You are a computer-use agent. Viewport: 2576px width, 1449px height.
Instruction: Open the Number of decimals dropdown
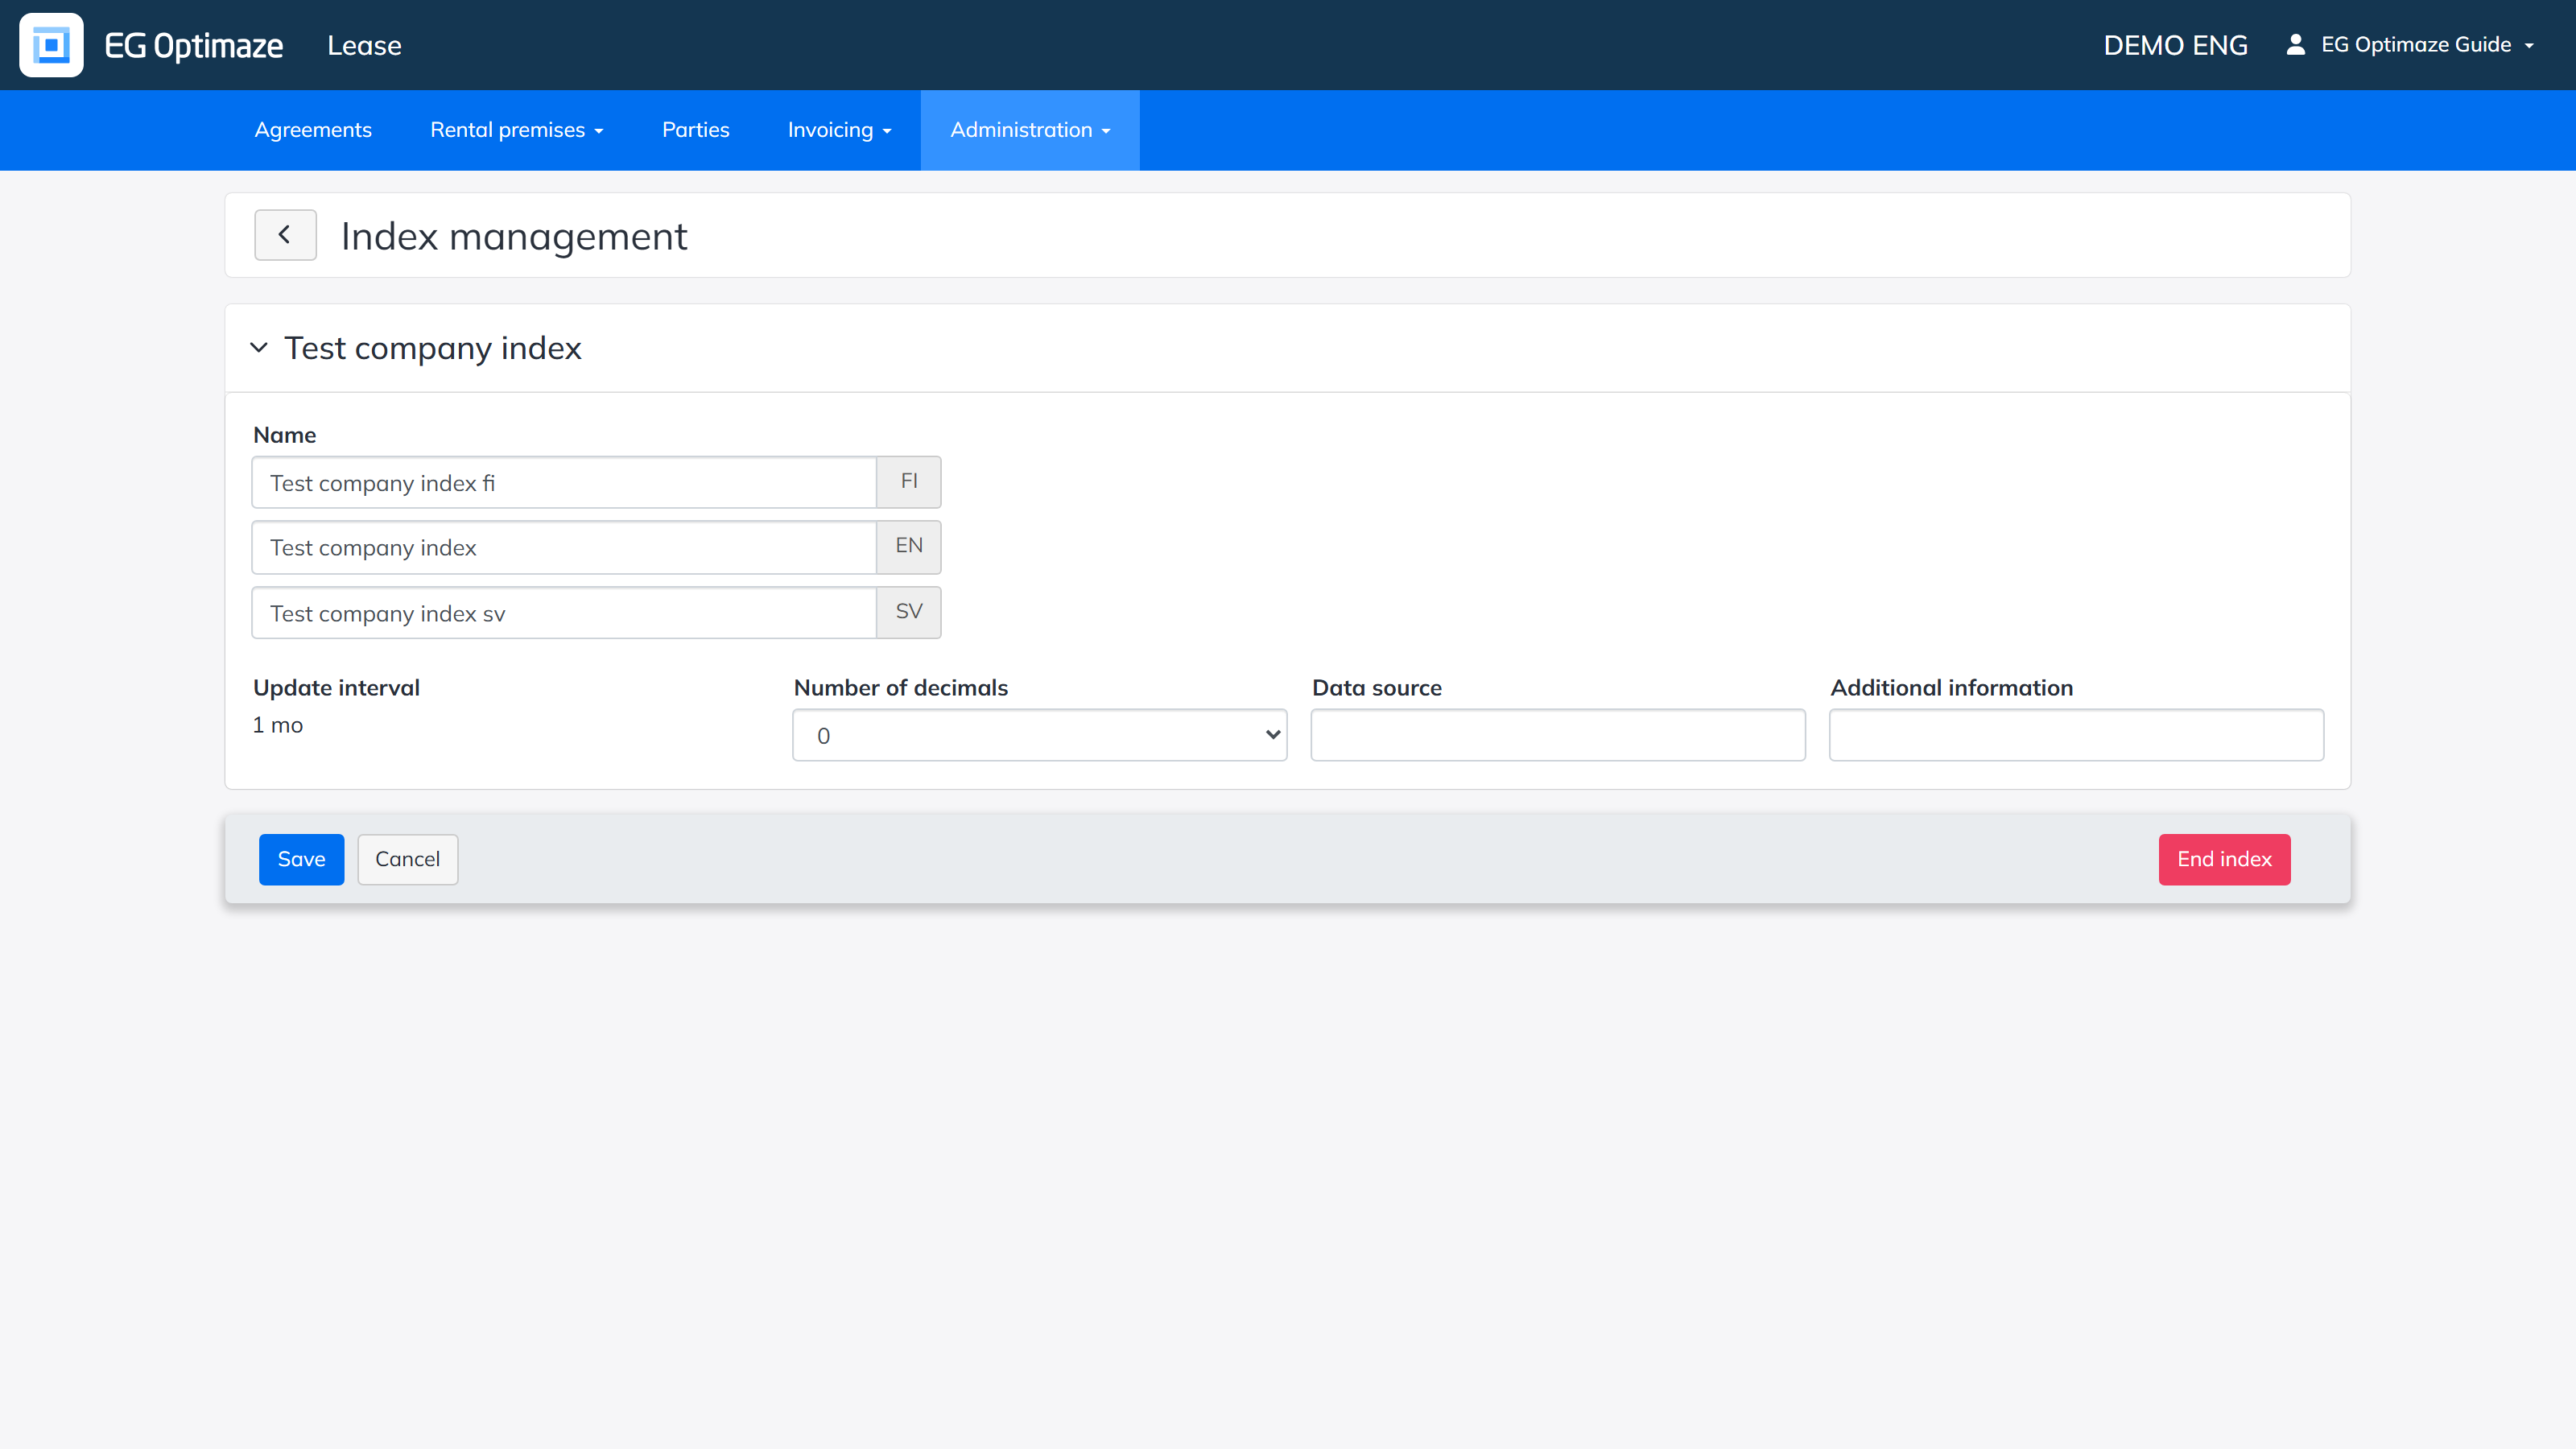pyautogui.click(x=1039, y=735)
